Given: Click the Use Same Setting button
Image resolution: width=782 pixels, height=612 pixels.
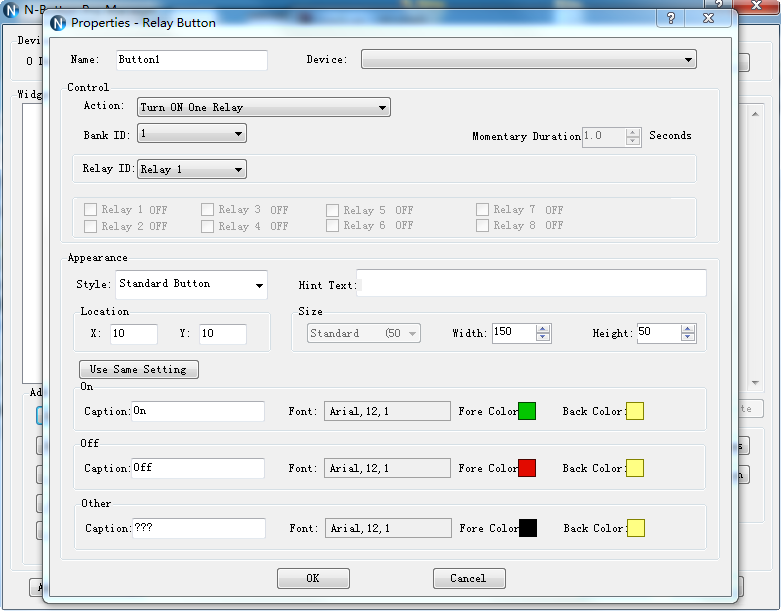Looking at the screenshot, I should (x=139, y=369).
